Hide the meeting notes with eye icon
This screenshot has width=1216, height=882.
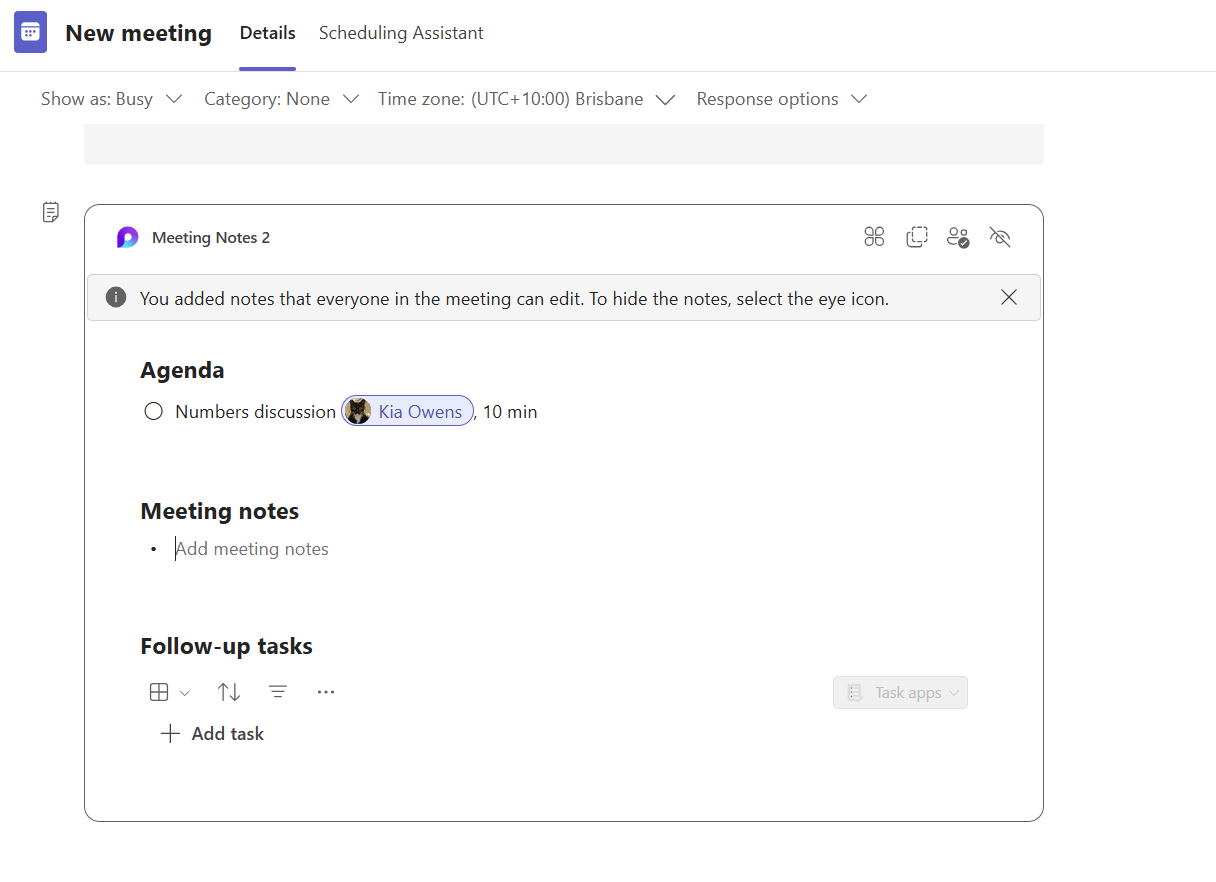pyautogui.click(x=999, y=237)
